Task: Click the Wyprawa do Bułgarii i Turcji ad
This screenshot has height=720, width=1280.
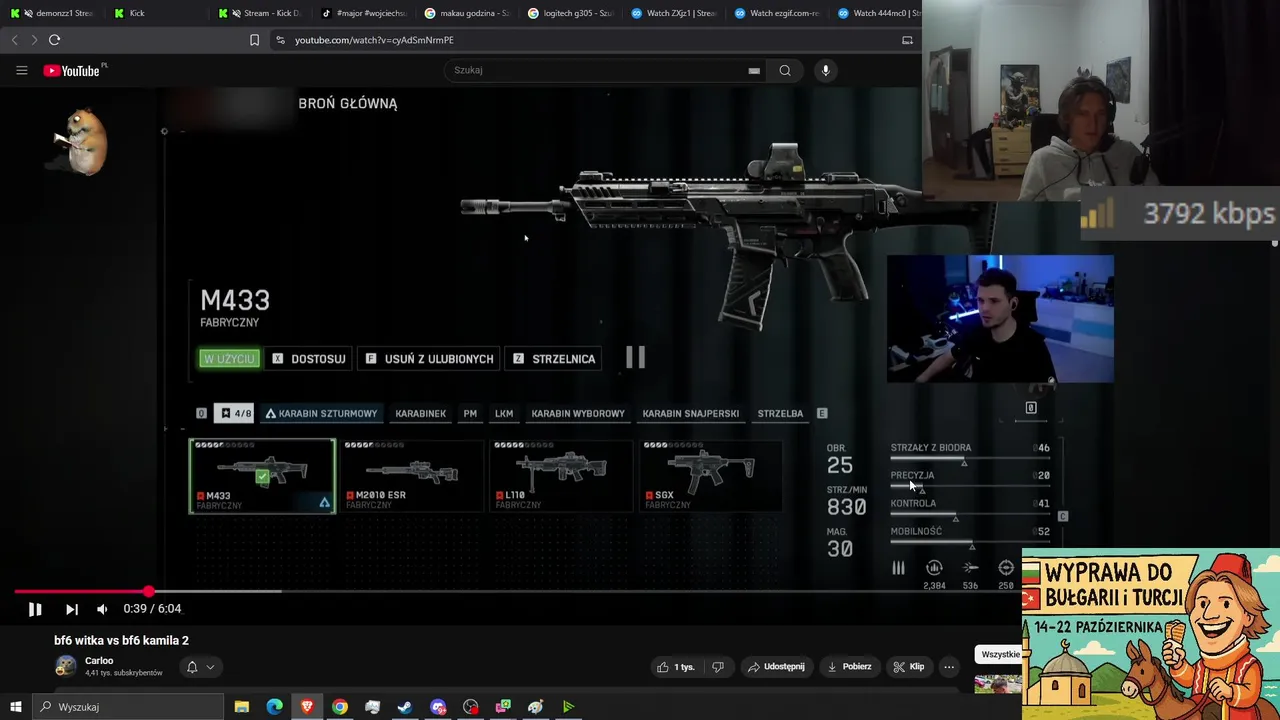Action: tap(1151, 634)
